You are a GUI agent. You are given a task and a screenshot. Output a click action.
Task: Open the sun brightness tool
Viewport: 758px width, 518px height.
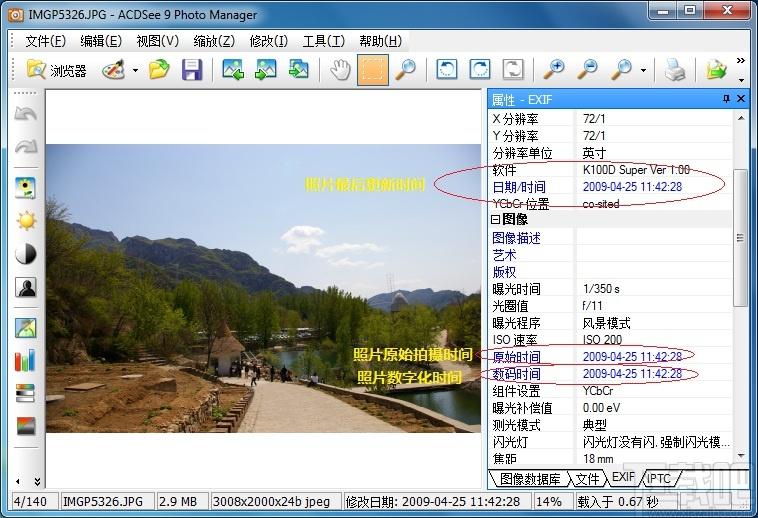click(26, 221)
